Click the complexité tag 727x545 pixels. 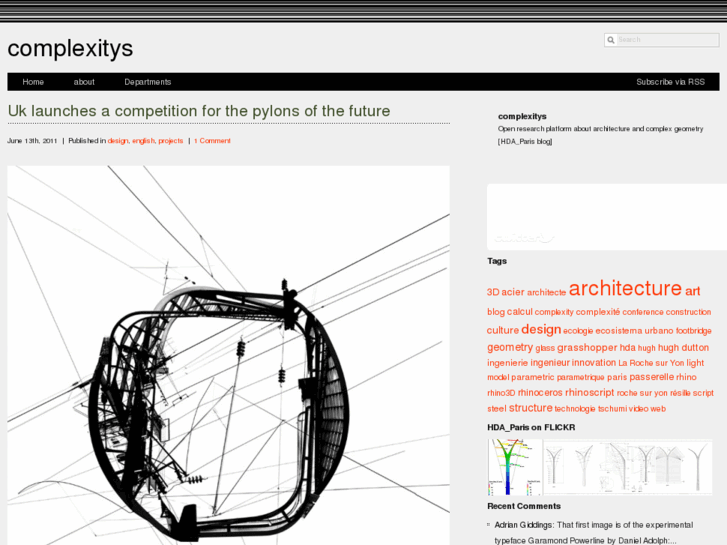tap(598, 312)
